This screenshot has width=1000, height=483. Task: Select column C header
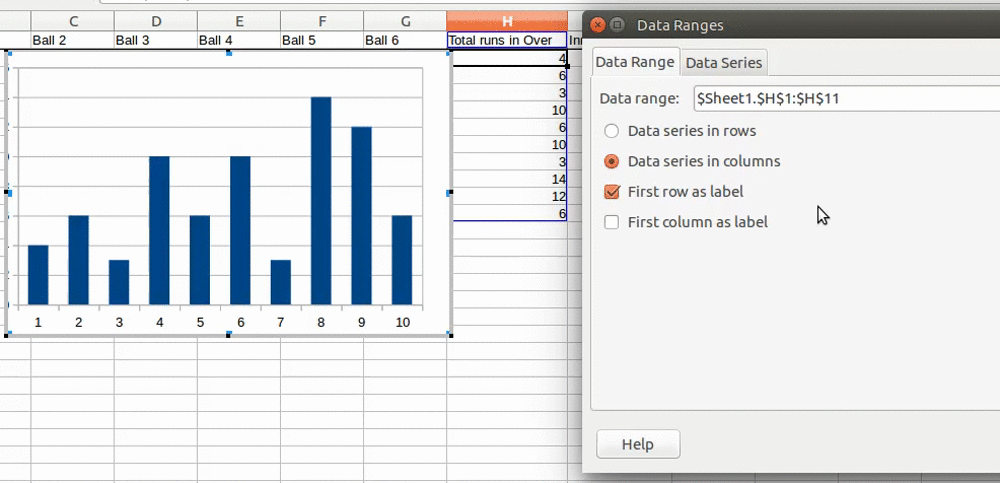(x=73, y=21)
